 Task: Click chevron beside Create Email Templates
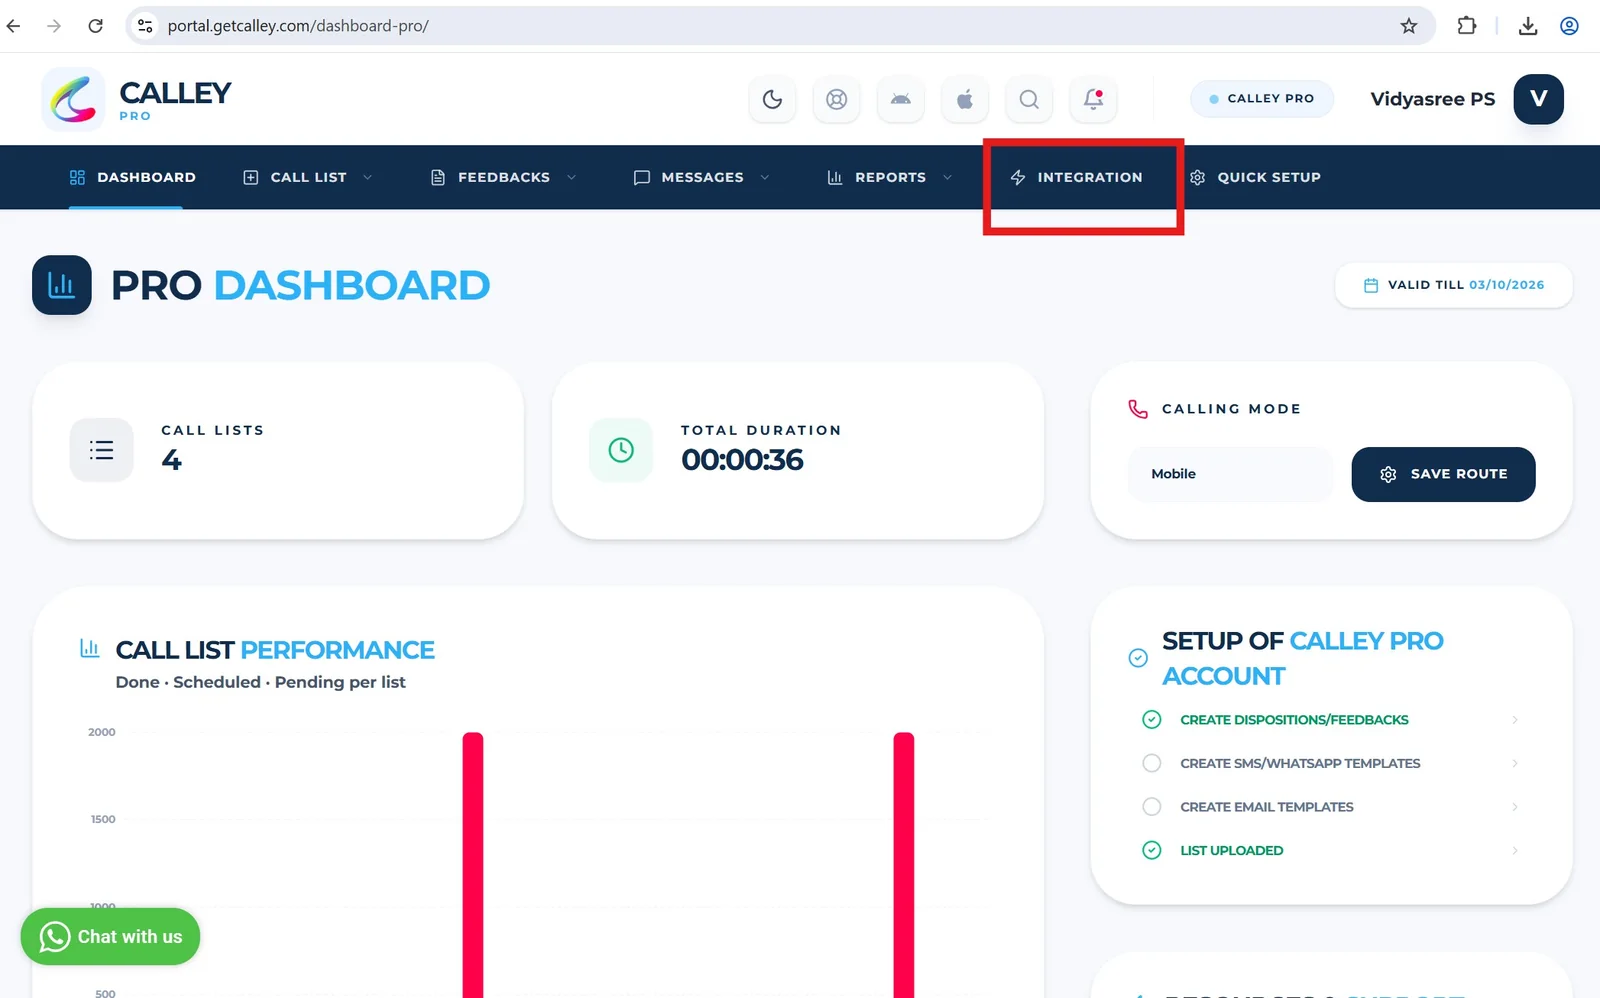click(x=1515, y=807)
